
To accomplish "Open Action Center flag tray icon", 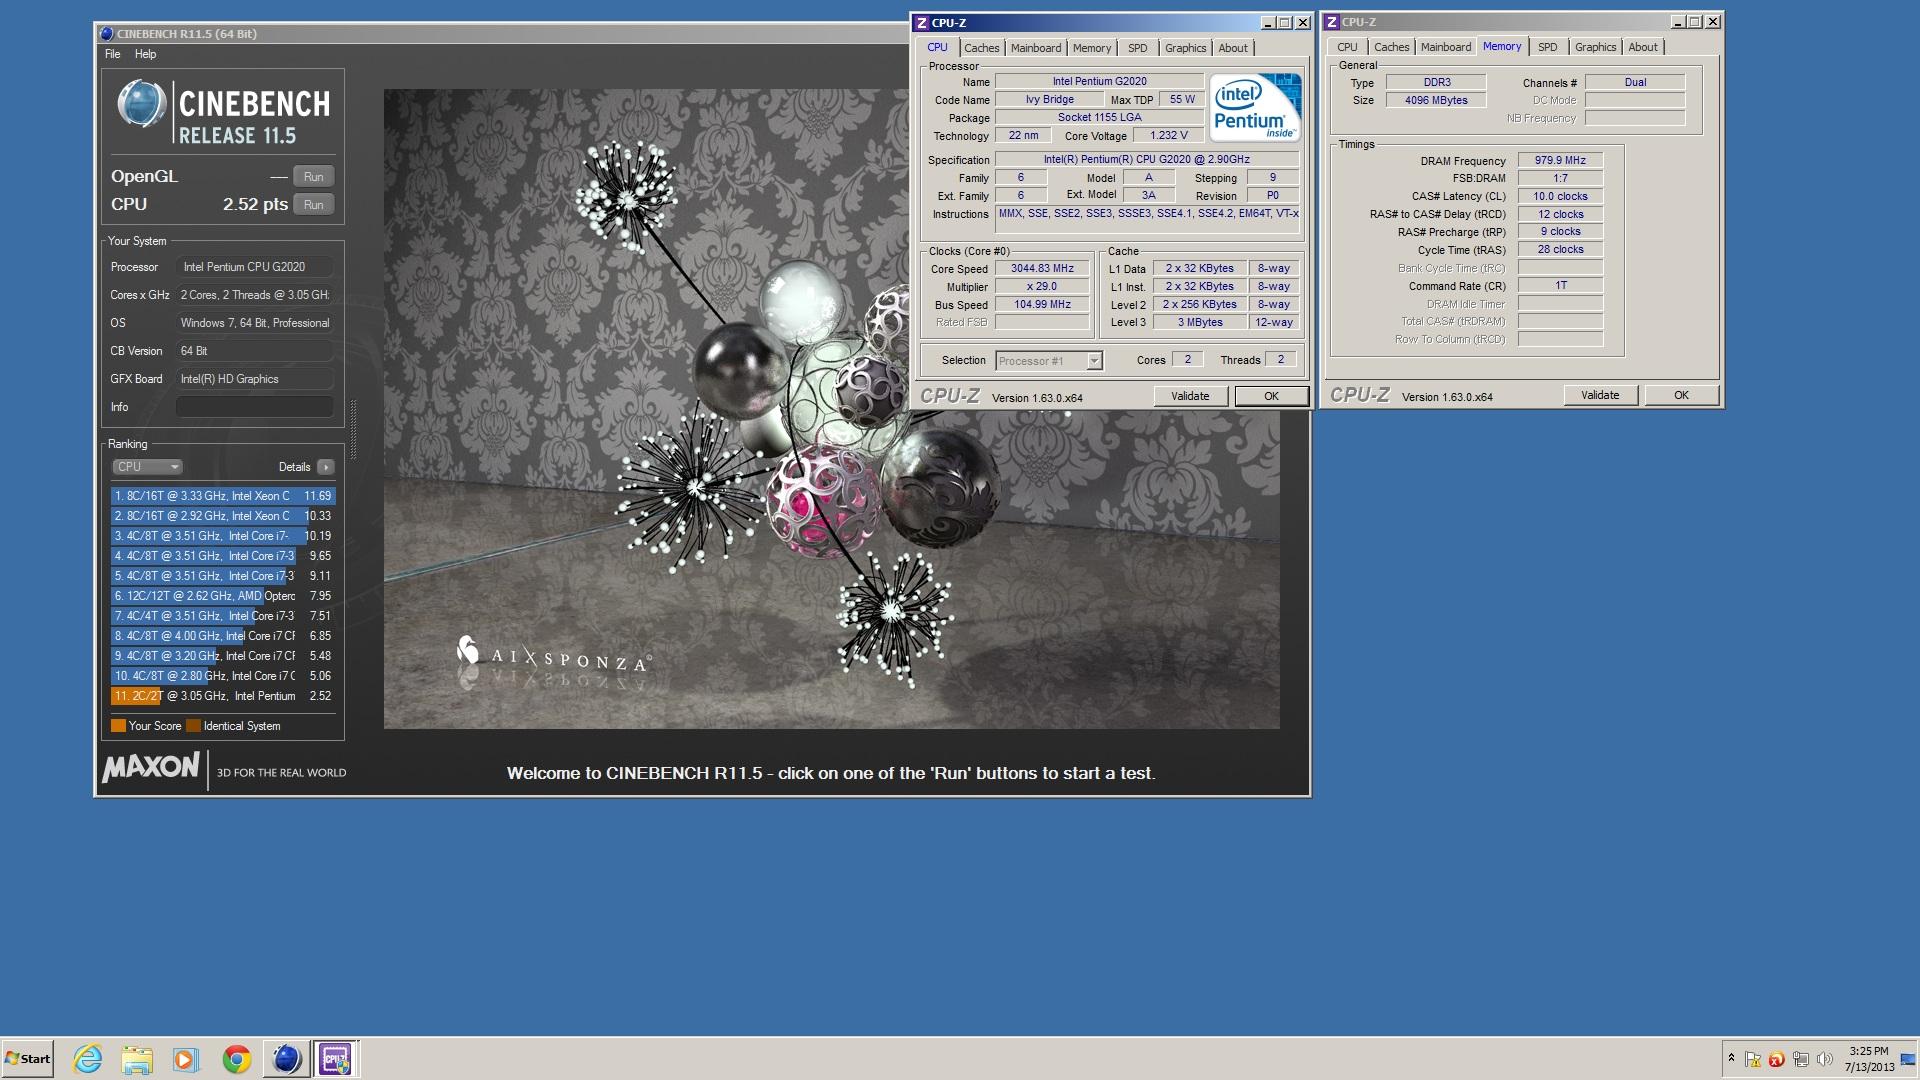I will 1753,1059.
